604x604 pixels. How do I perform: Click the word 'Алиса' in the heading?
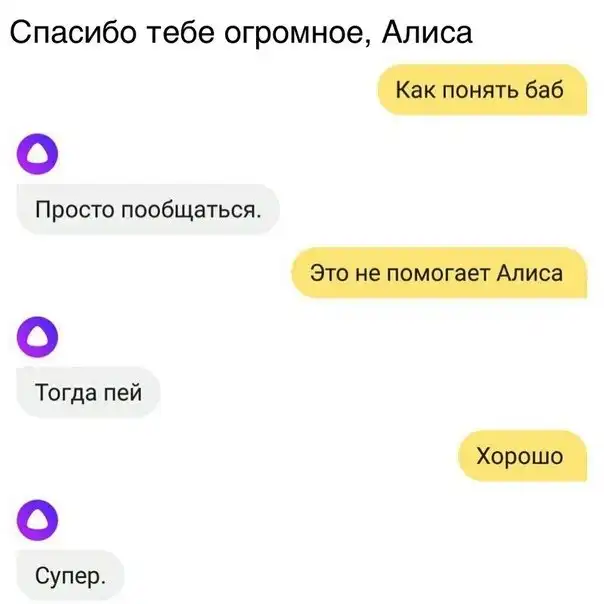pyautogui.click(x=427, y=32)
